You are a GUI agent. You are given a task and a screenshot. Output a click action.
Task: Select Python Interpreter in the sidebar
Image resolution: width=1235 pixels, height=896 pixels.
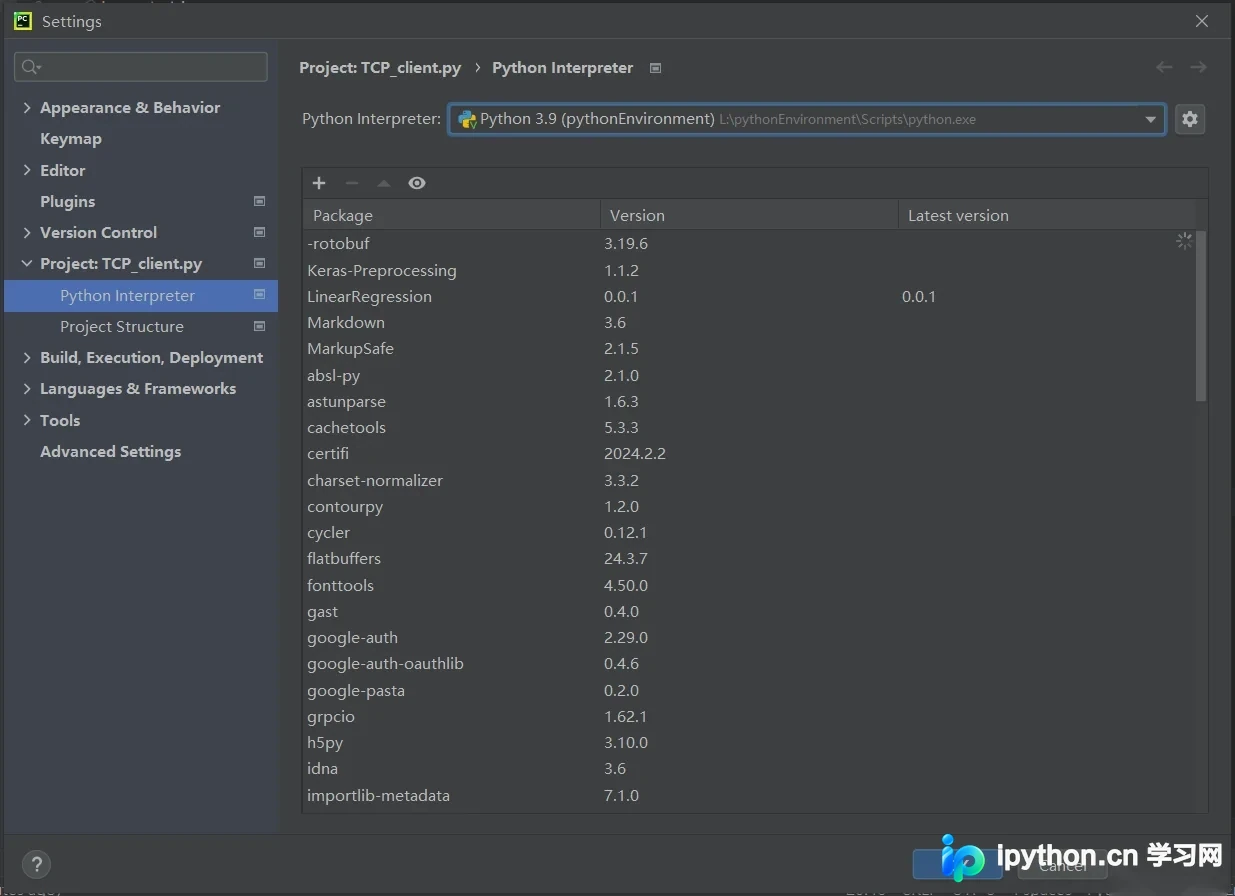141,296
